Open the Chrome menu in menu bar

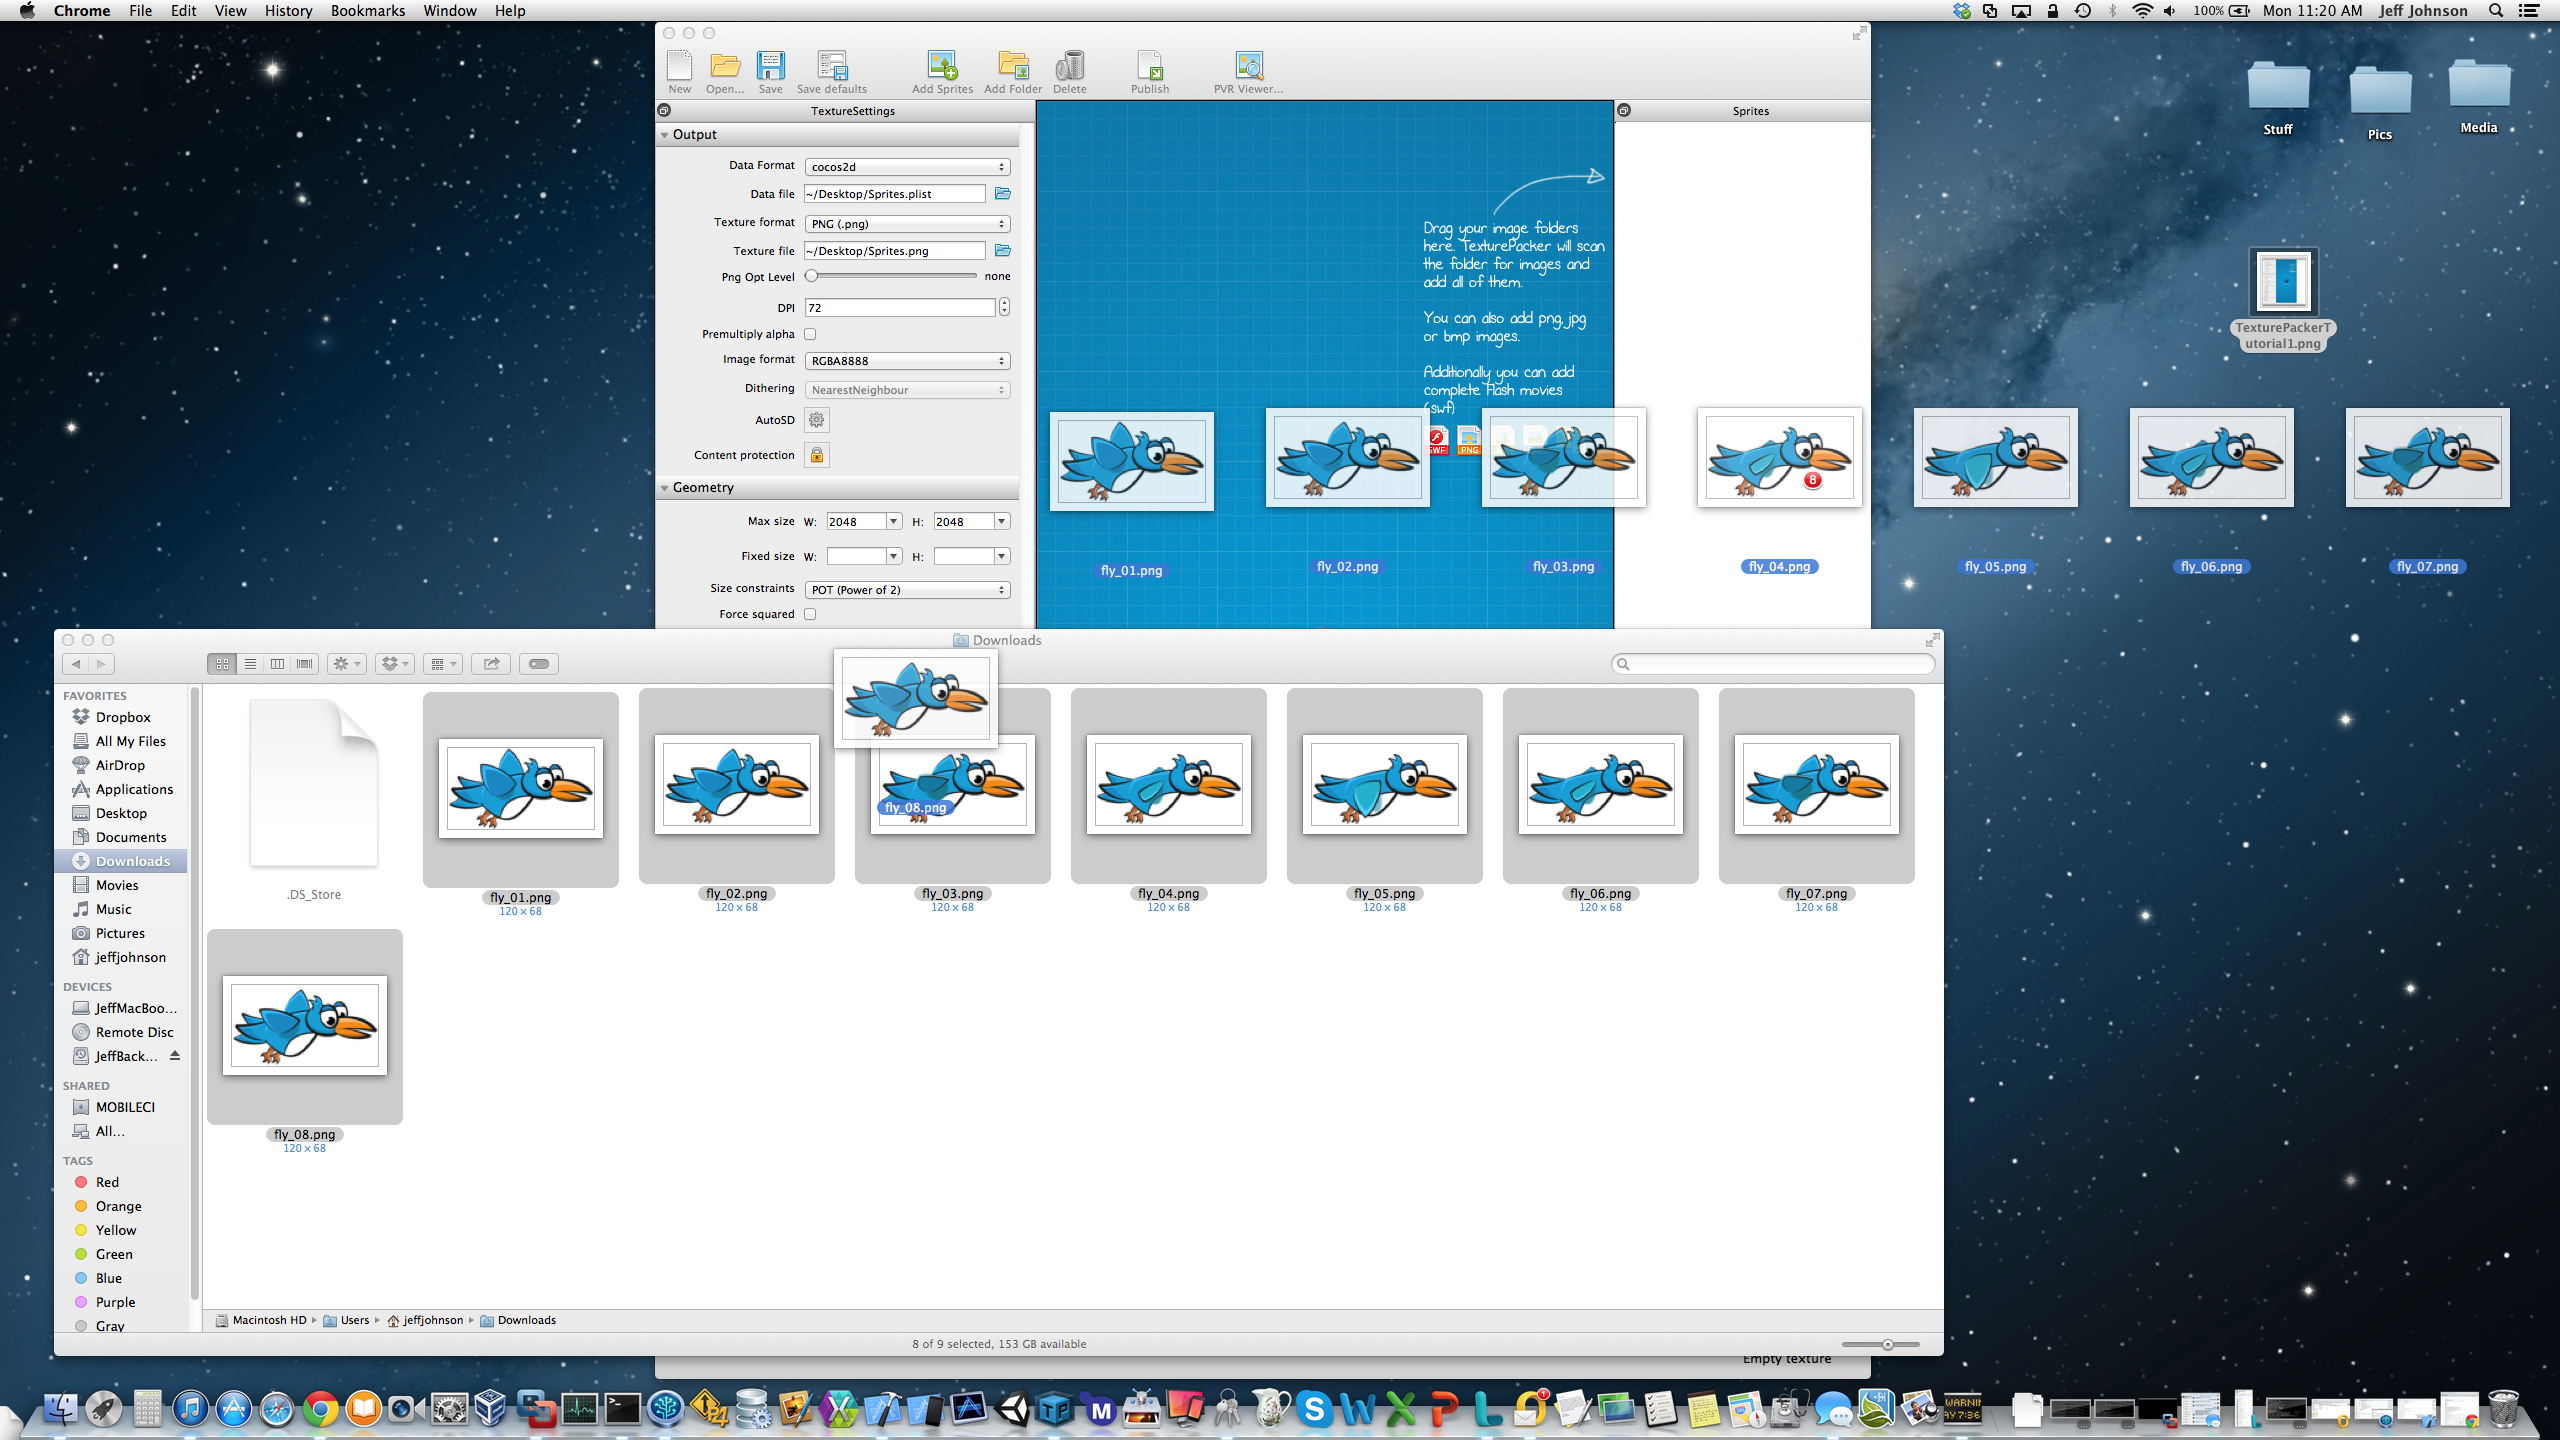(82, 11)
